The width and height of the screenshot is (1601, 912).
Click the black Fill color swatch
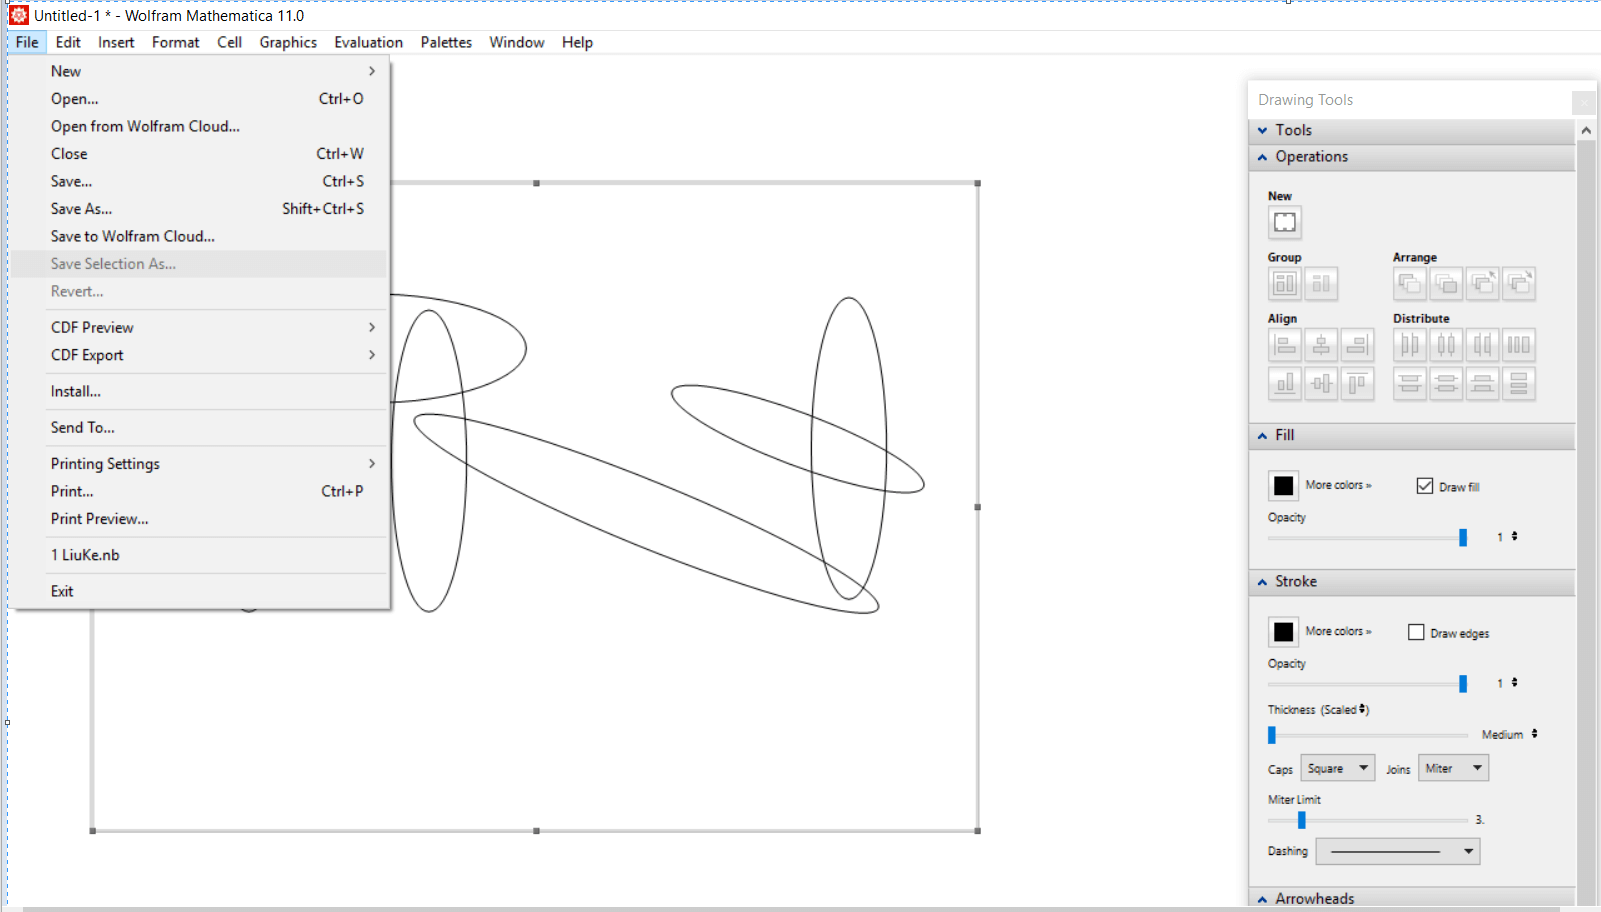[1283, 486]
